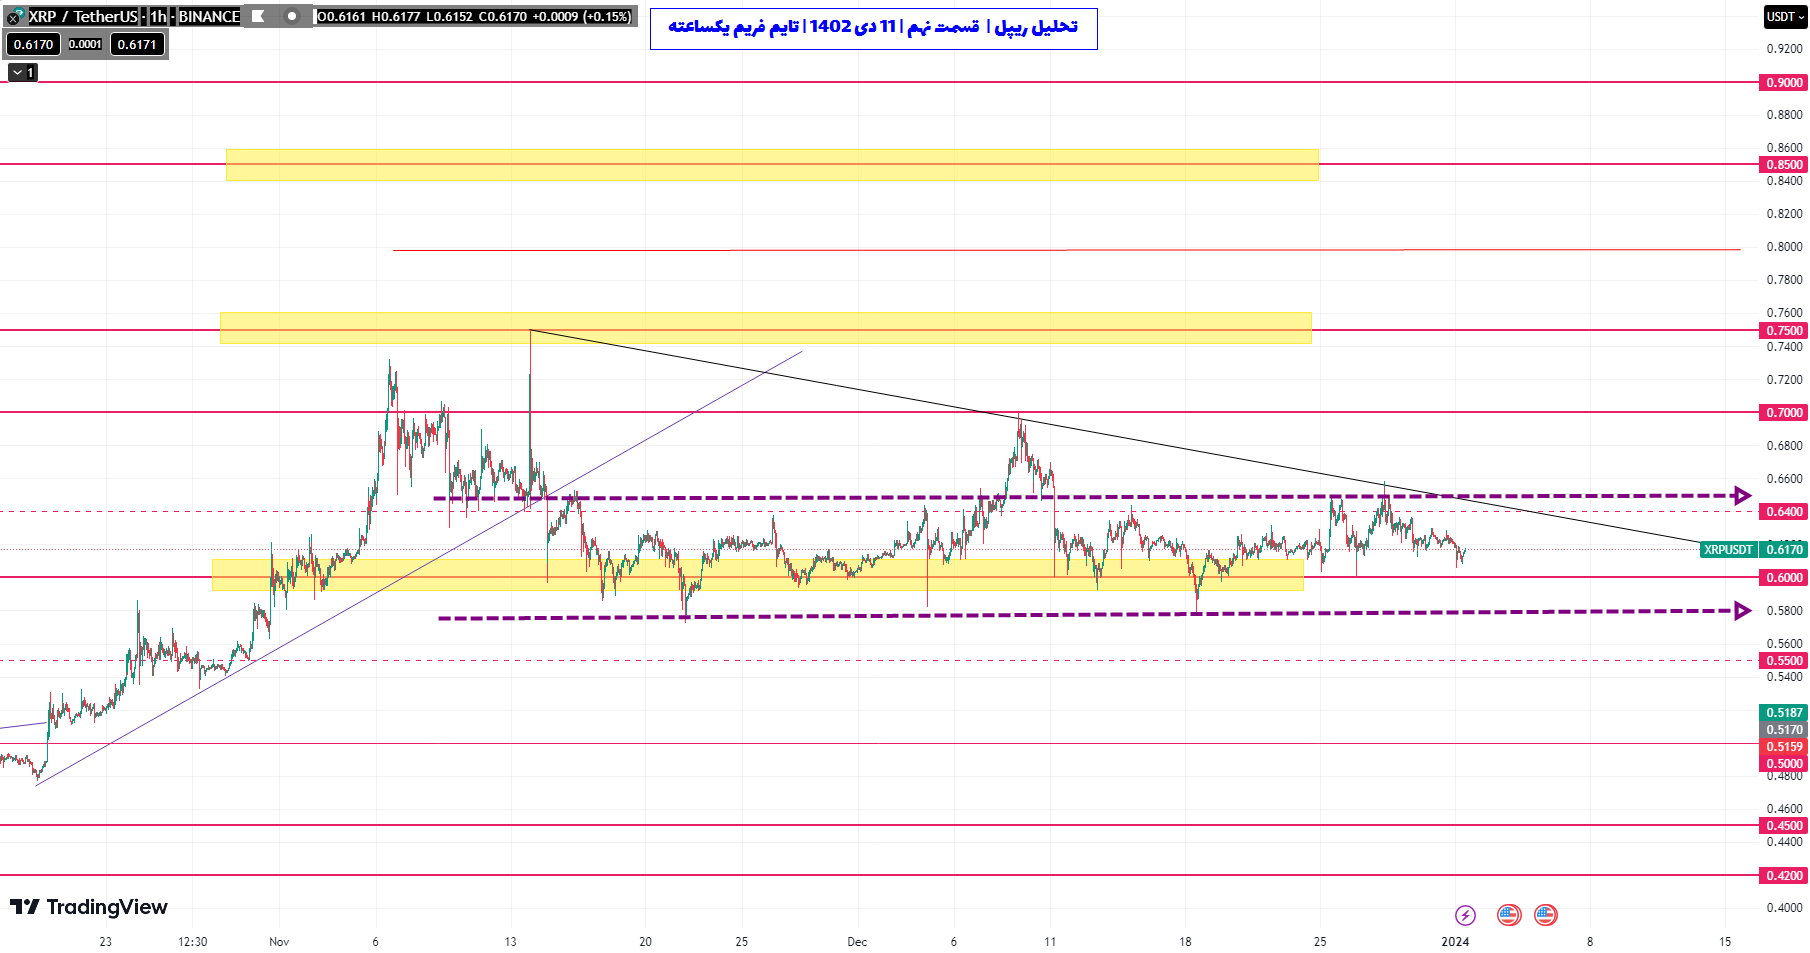Click the 12:30 label on the time axis

pos(193,942)
